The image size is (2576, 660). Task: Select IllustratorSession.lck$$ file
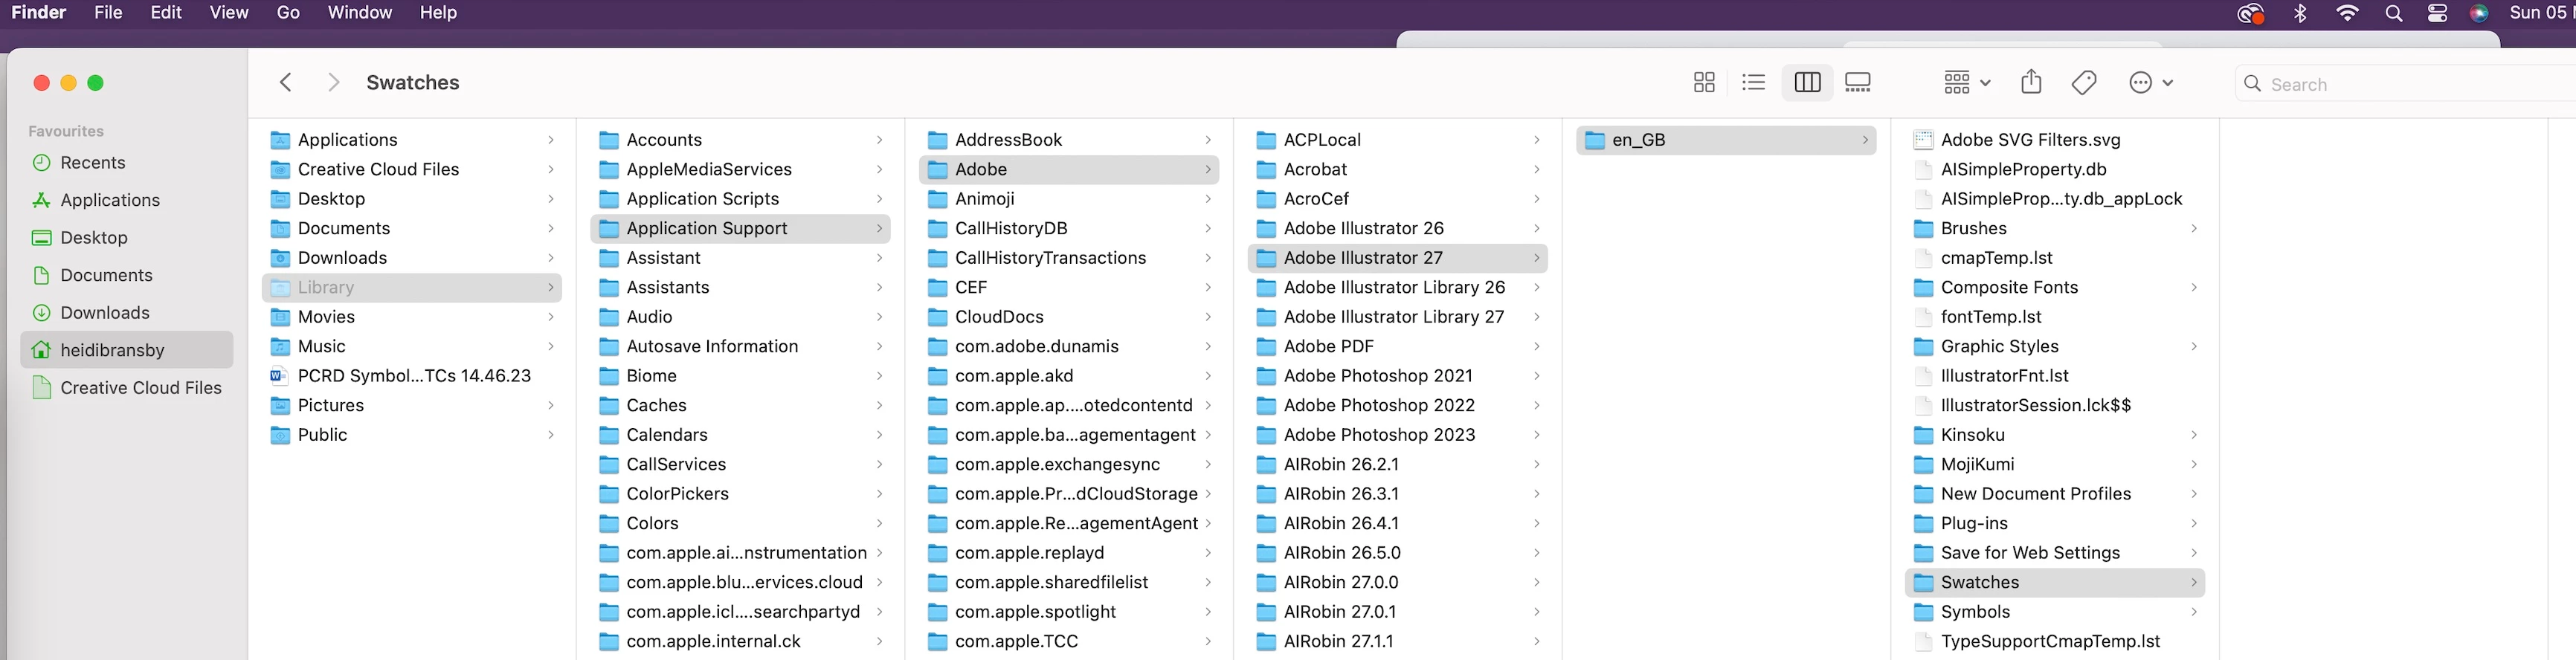pyautogui.click(x=2055, y=406)
